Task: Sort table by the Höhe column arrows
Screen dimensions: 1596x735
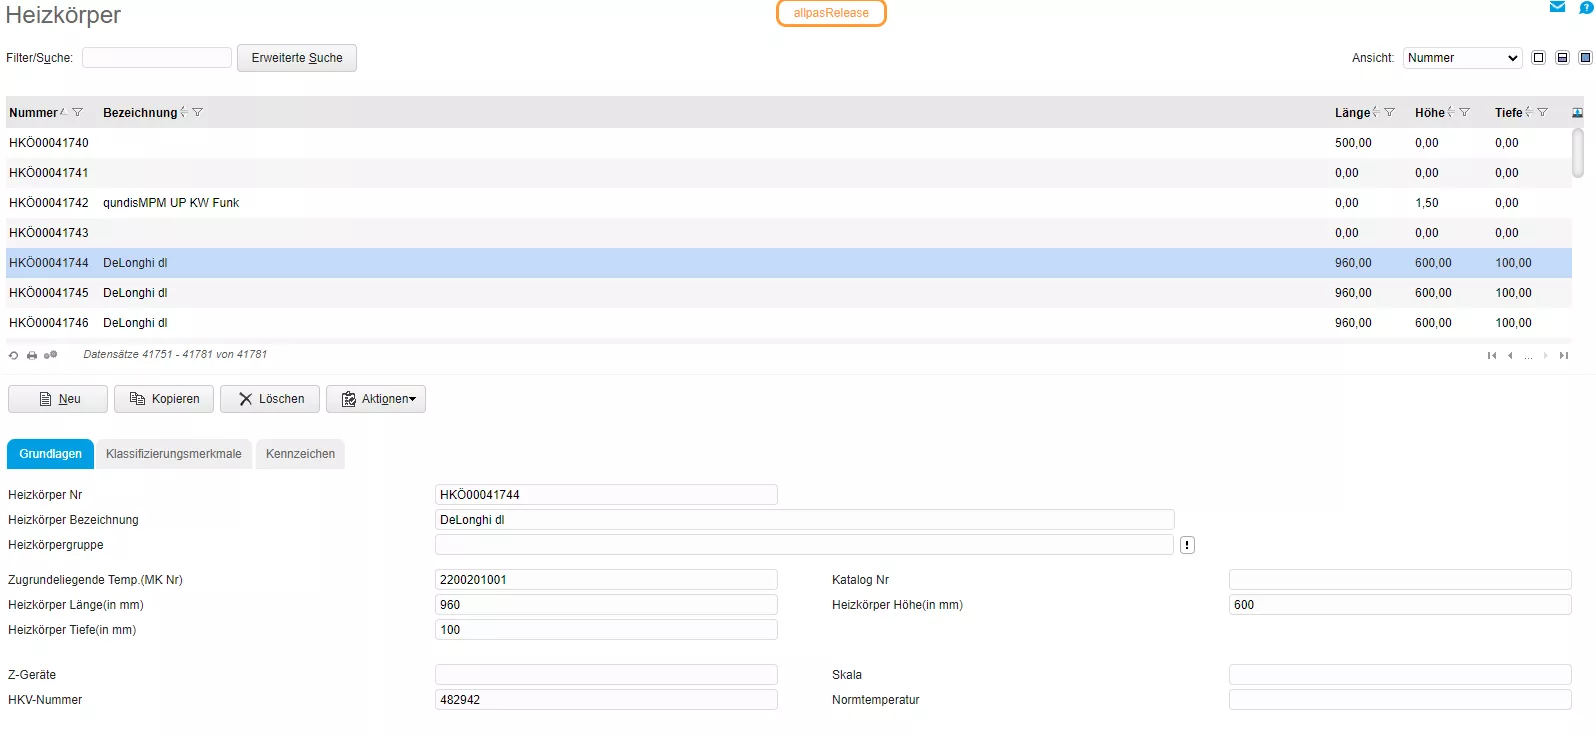Action: point(1450,113)
